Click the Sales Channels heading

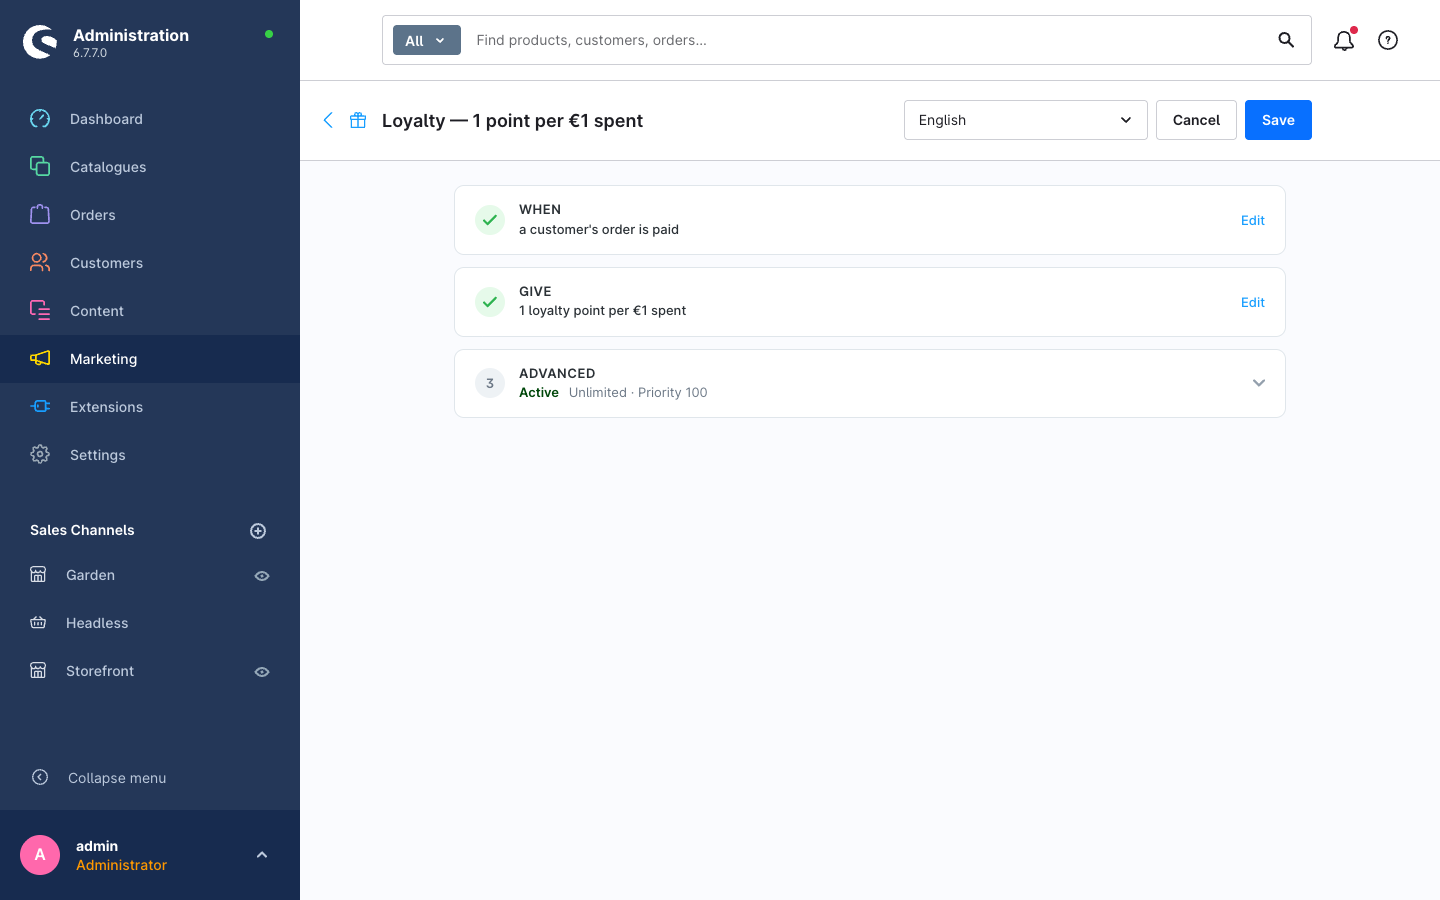click(82, 530)
